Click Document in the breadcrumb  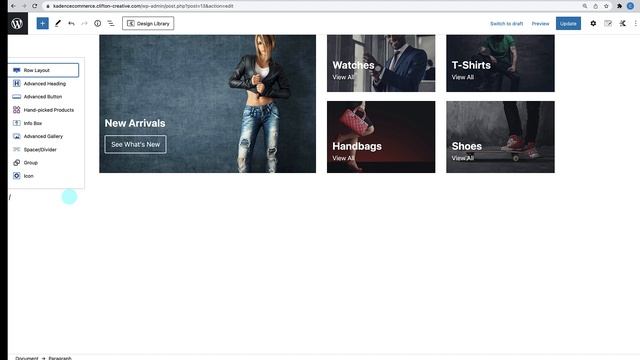27,358
